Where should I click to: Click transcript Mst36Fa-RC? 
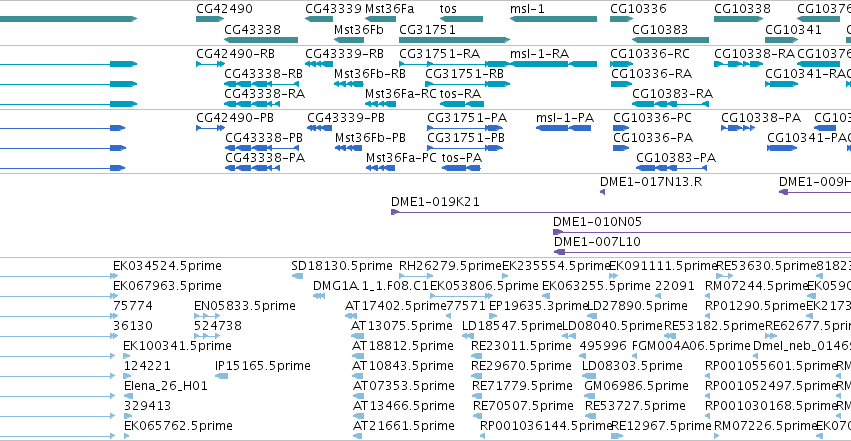[x=380, y=104]
